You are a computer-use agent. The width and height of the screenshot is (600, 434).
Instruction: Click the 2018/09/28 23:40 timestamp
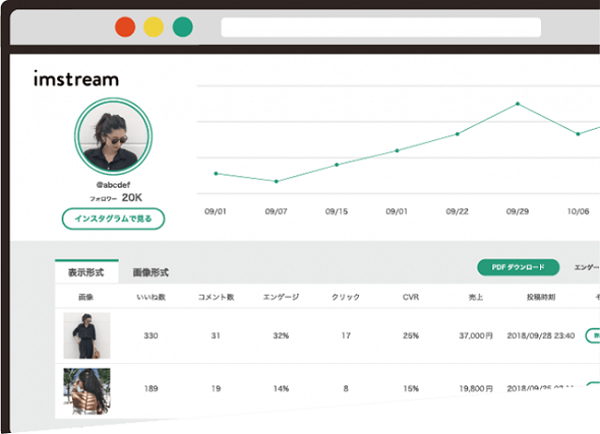pos(541,336)
